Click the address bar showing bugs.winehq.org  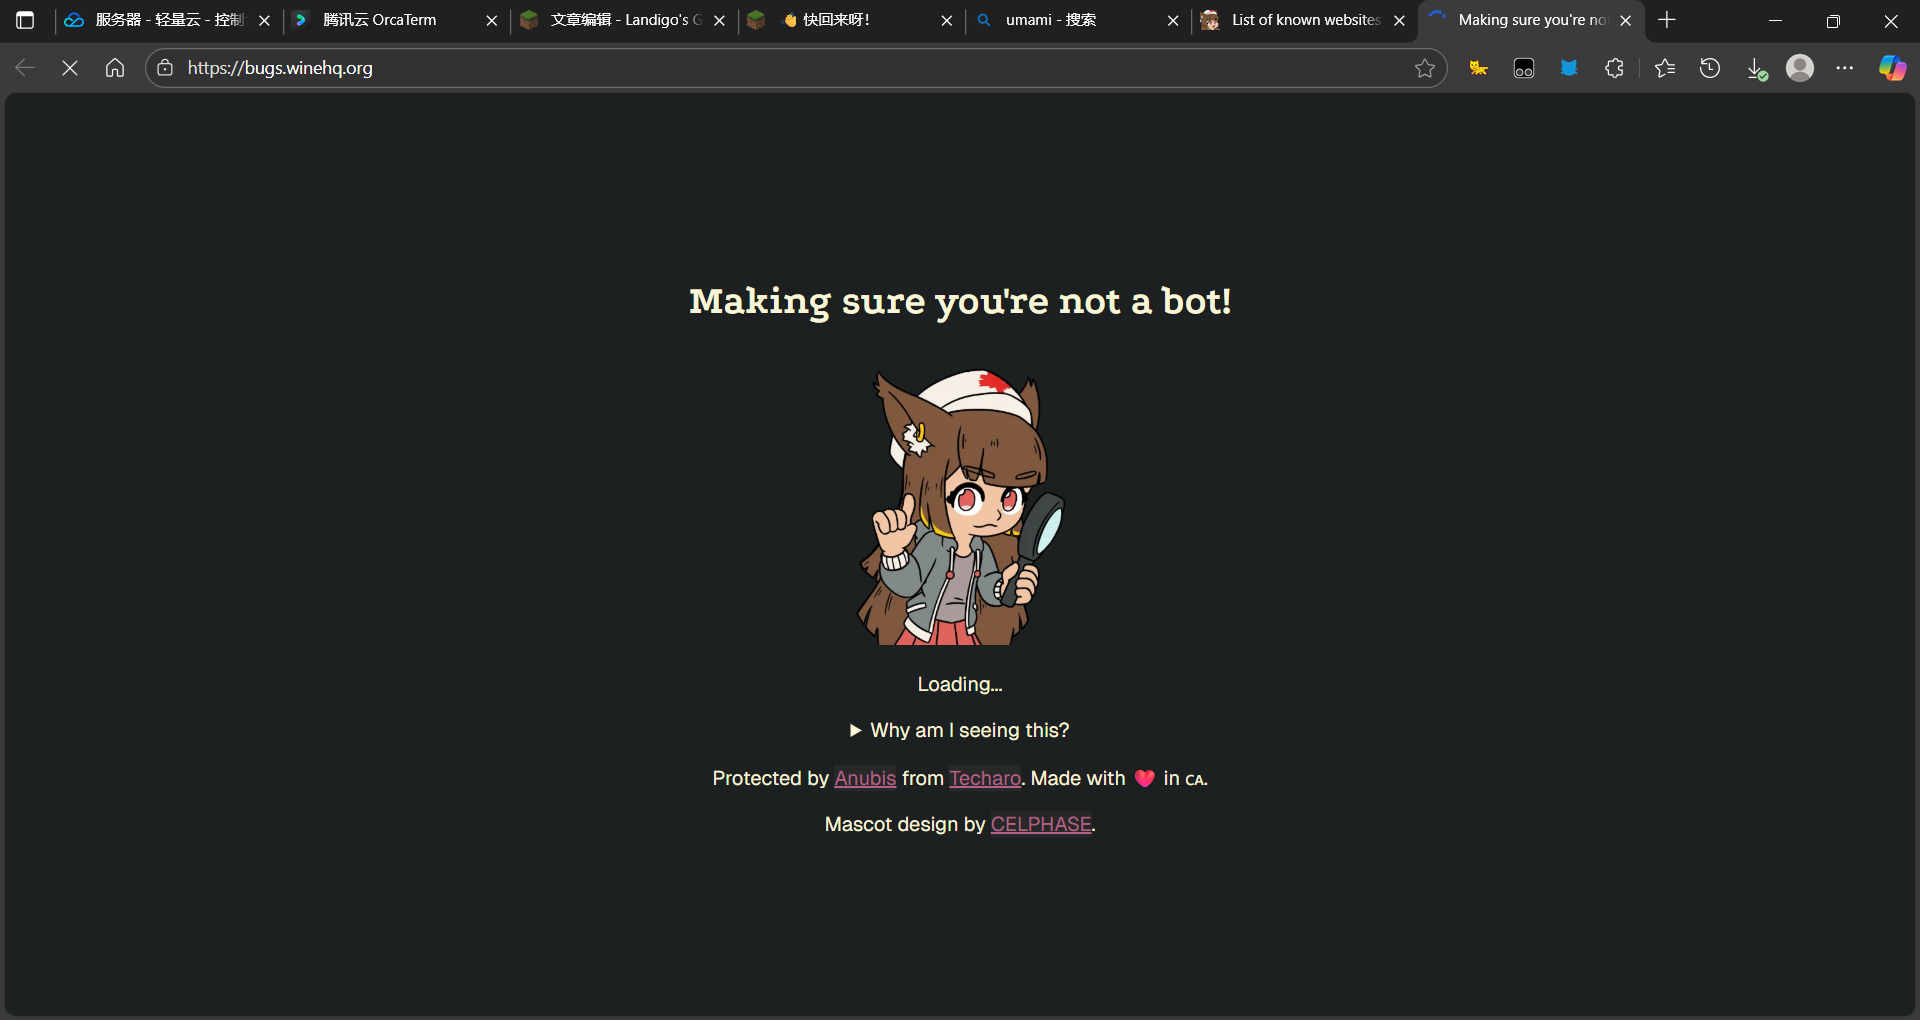pos(780,68)
